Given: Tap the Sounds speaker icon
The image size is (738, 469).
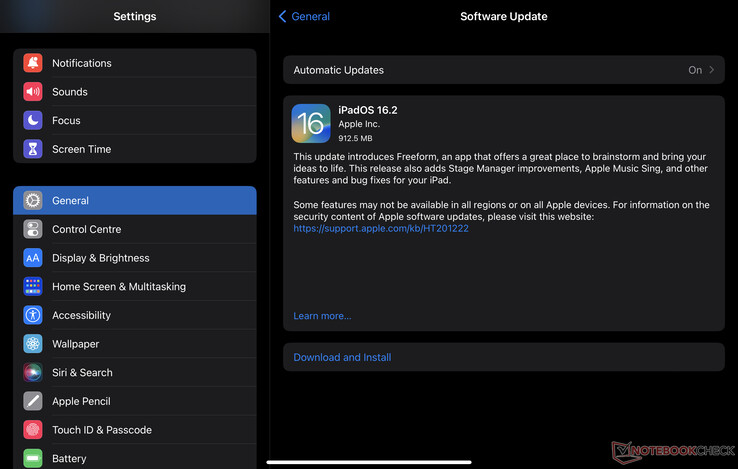Looking at the screenshot, I should pos(33,92).
